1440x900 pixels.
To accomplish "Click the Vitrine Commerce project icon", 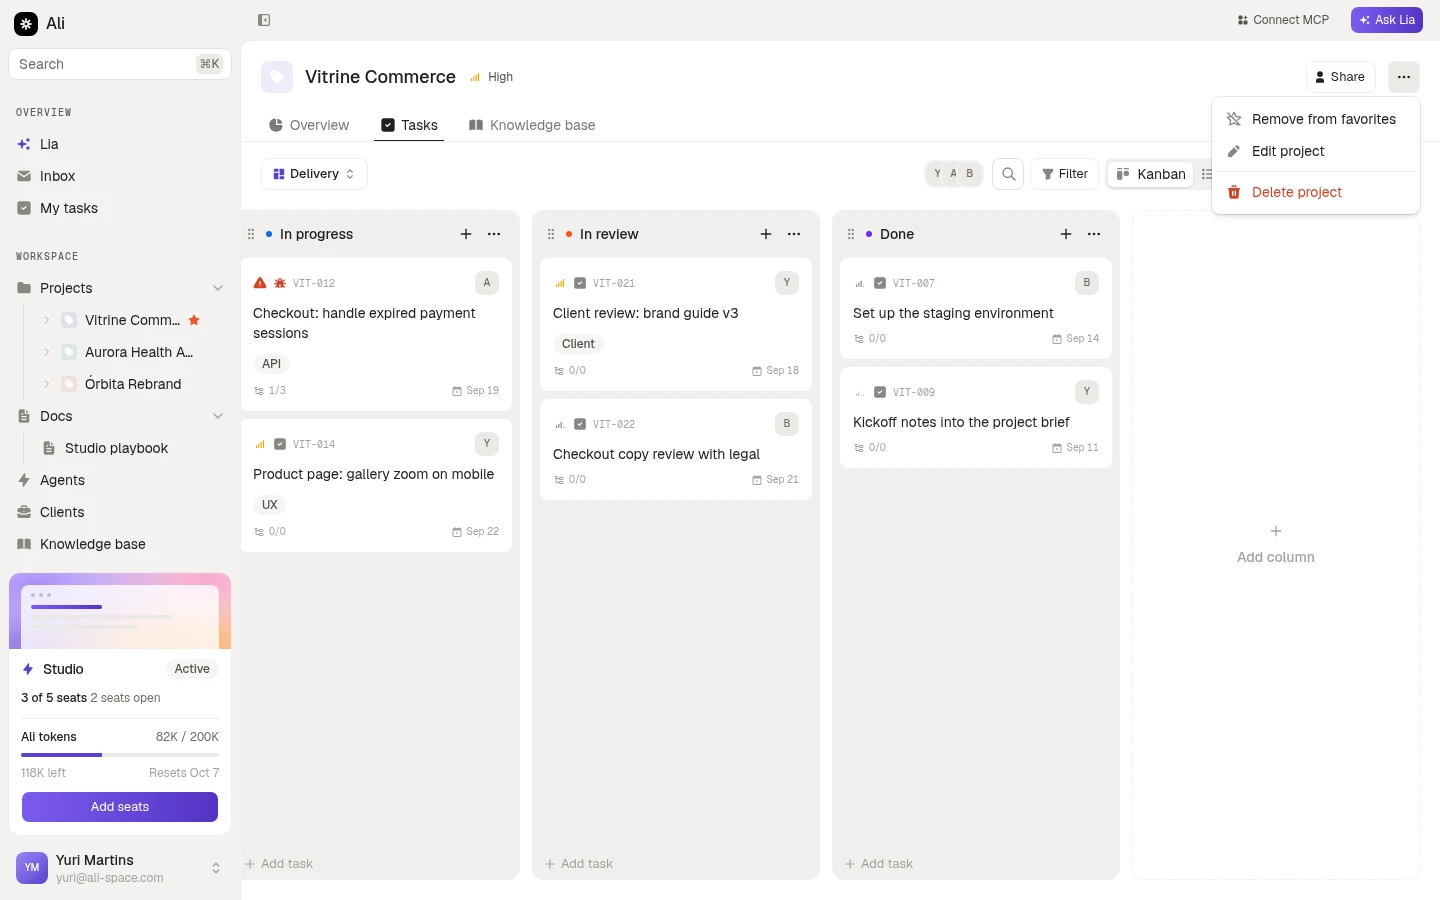I will tap(277, 77).
